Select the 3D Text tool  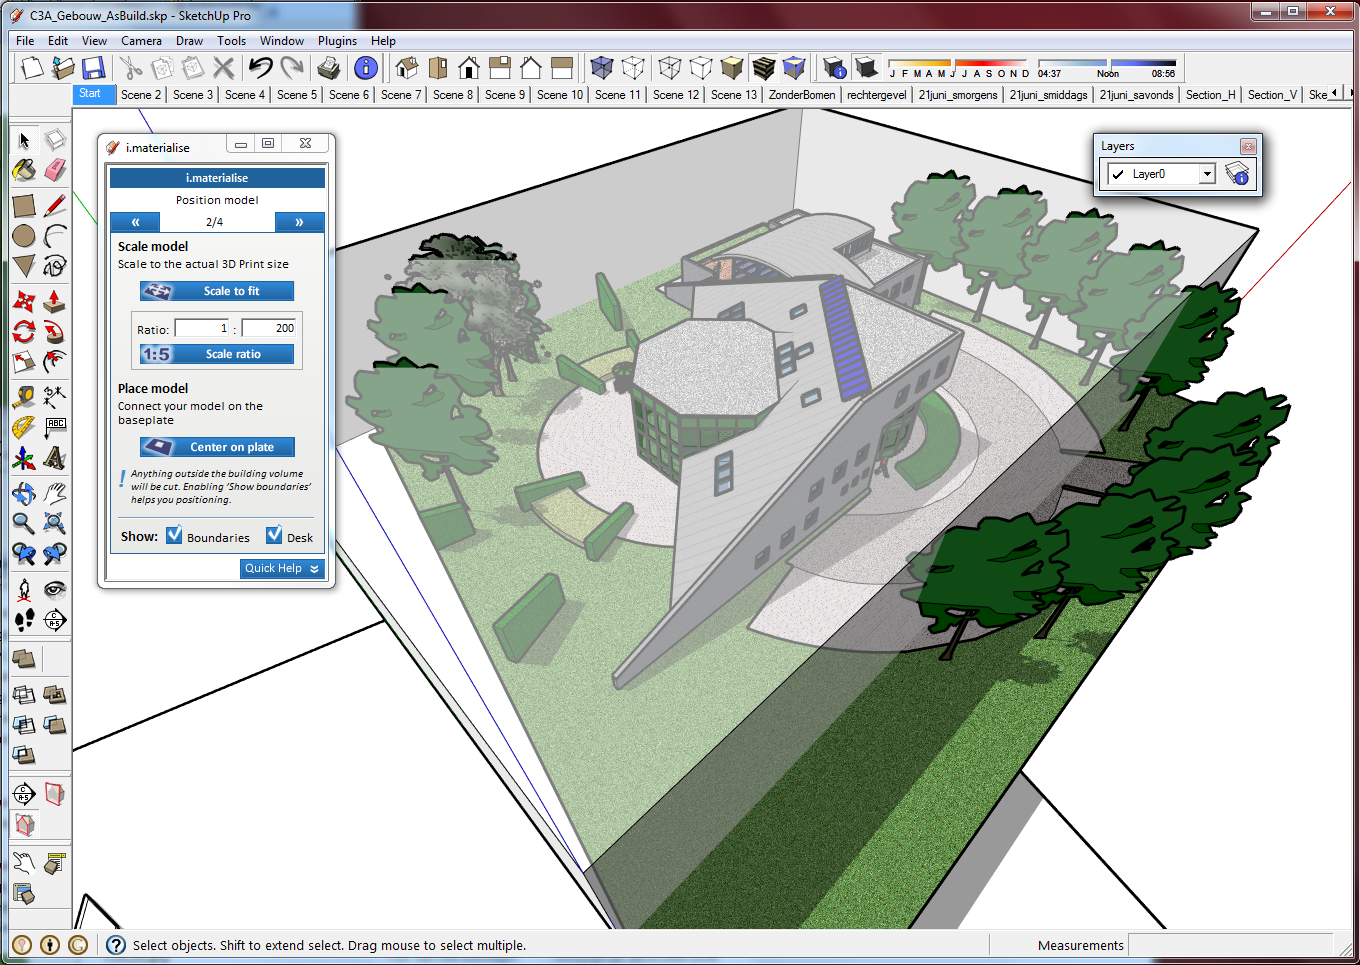(x=55, y=458)
